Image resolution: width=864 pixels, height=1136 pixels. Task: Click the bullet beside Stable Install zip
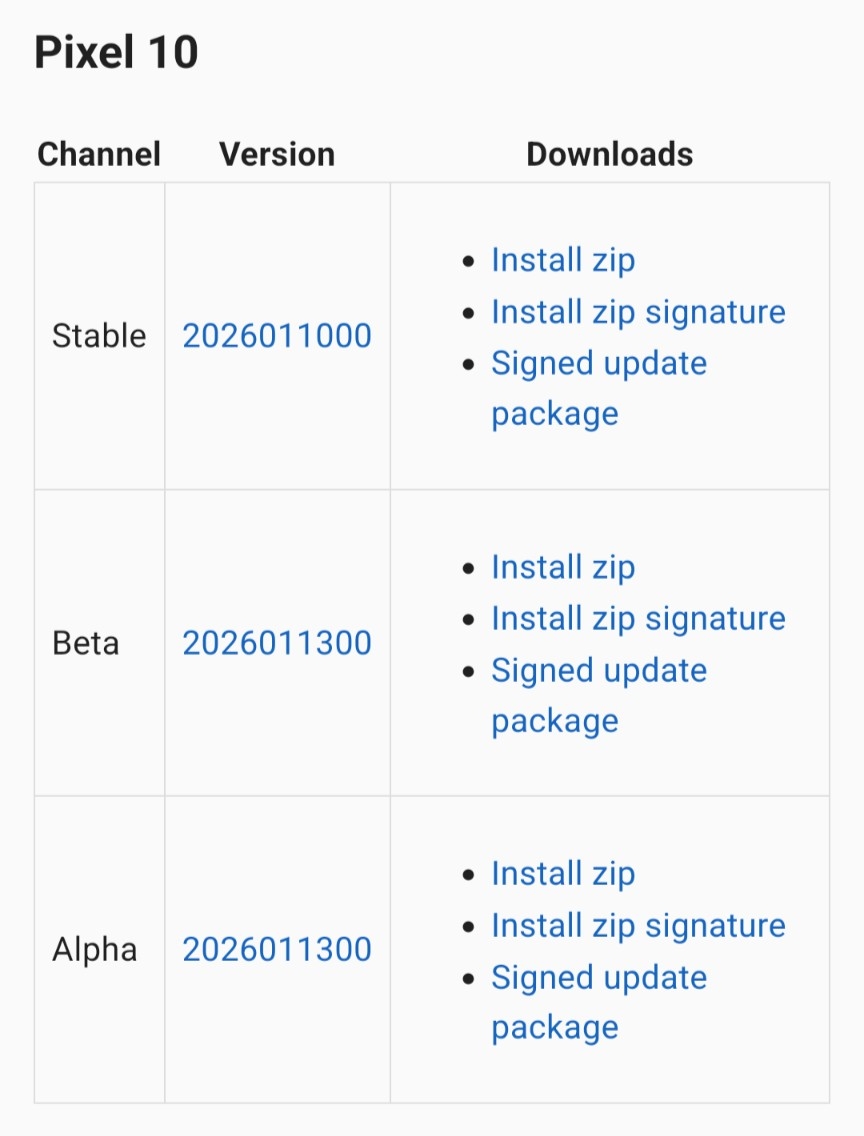468,261
